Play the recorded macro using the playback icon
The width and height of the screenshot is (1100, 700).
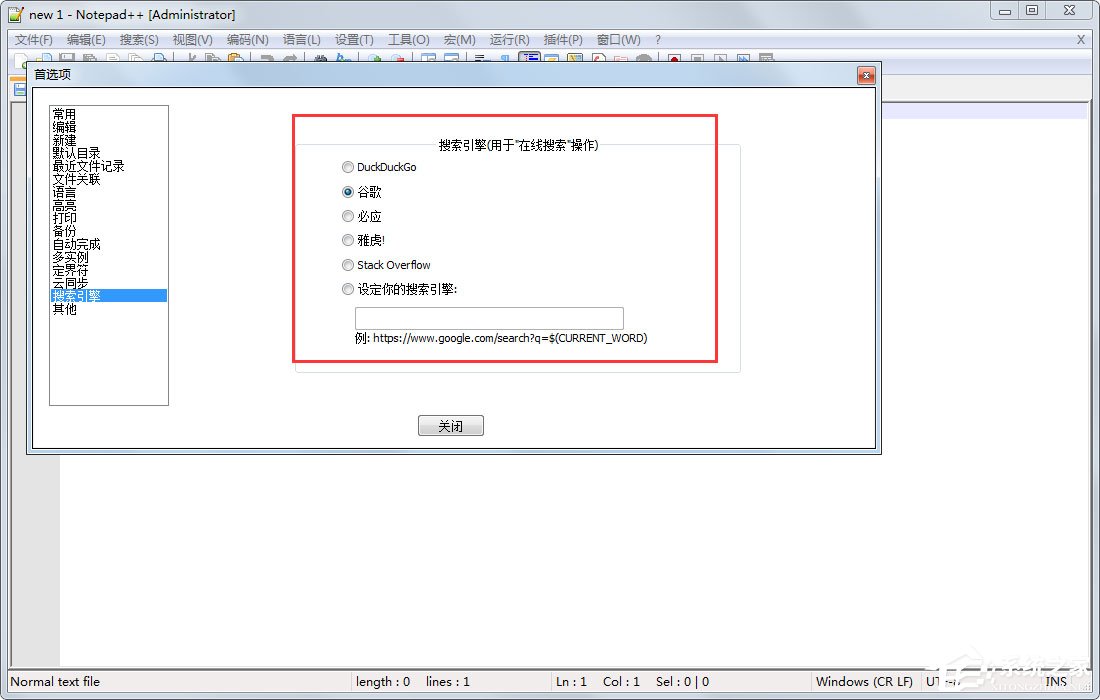coord(721,60)
